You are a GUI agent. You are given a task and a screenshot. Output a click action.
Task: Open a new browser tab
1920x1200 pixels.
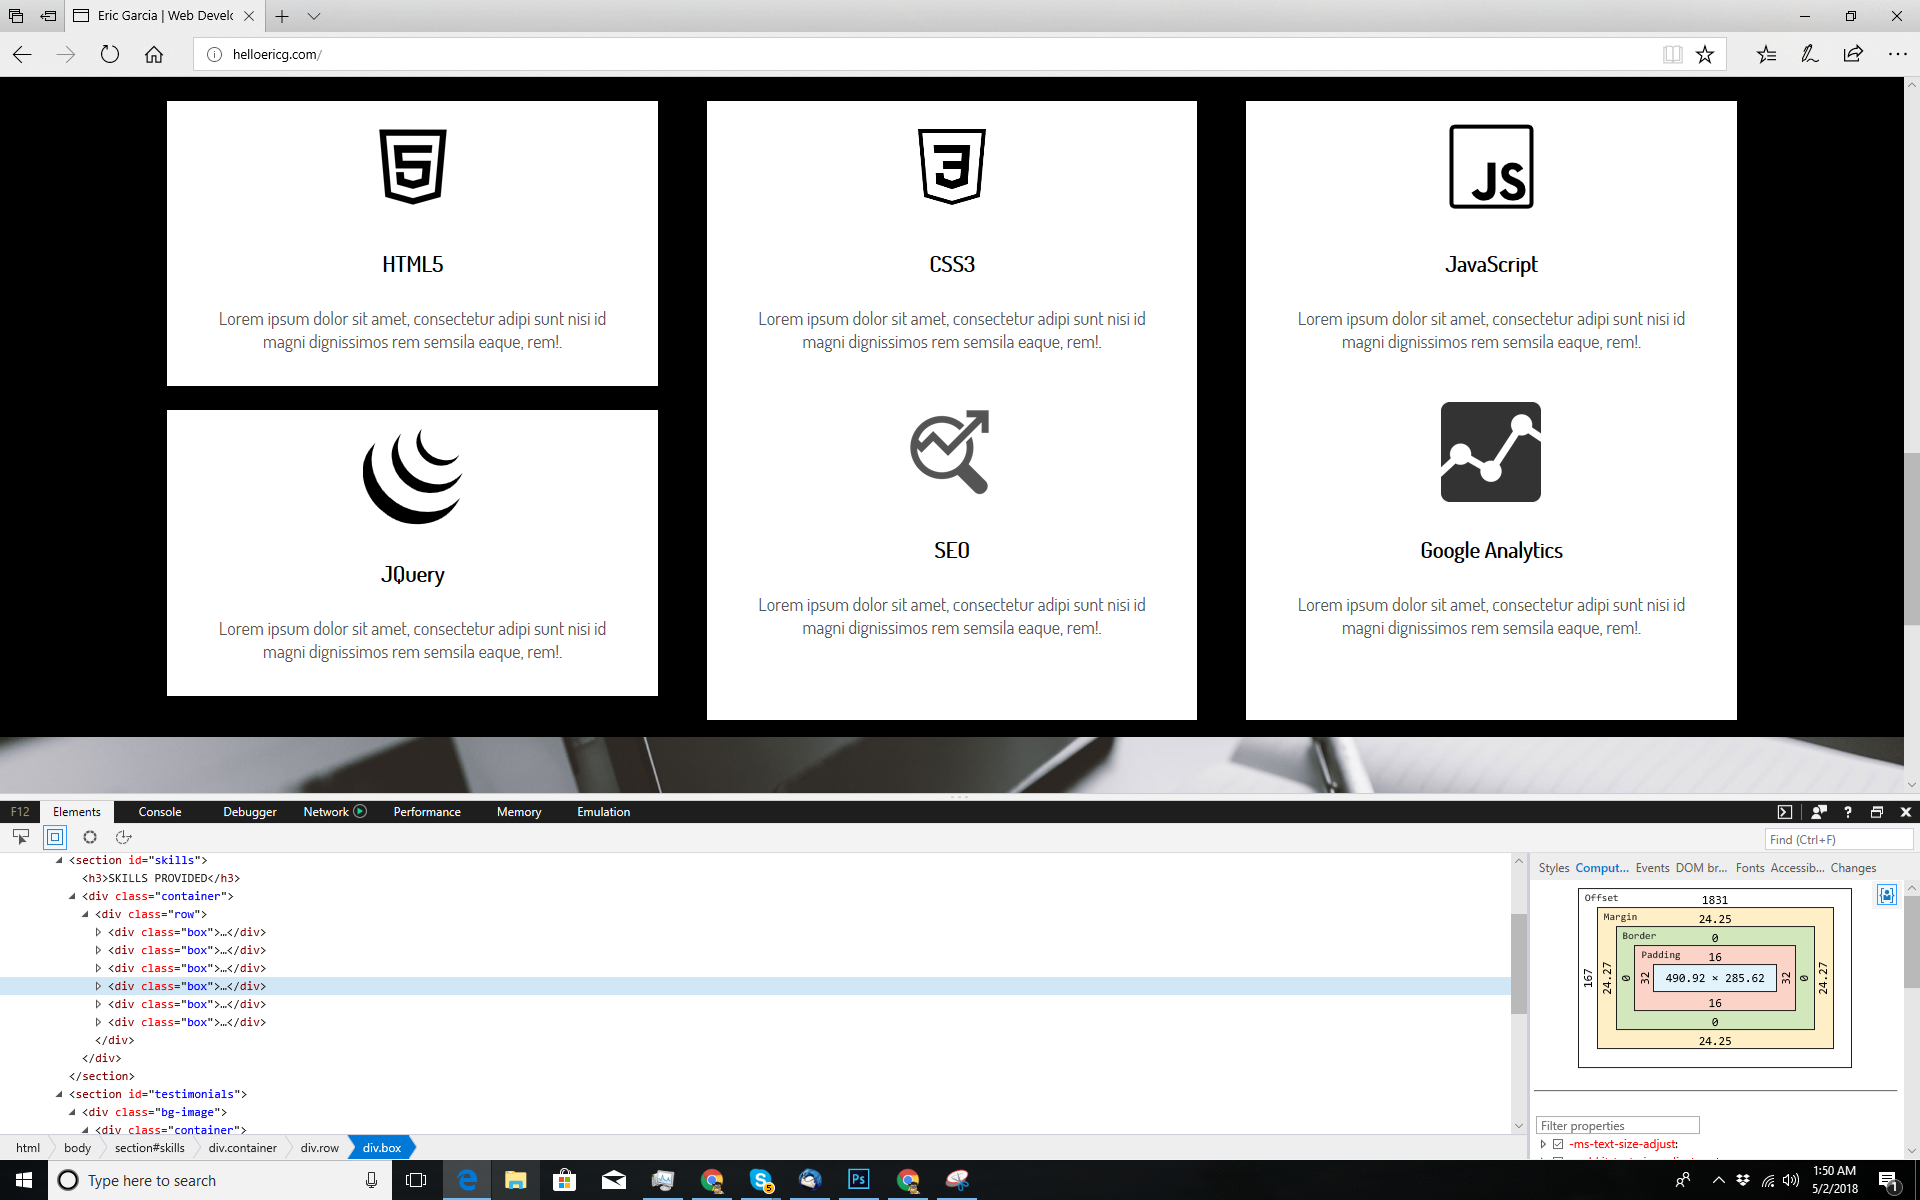click(x=282, y=16)
